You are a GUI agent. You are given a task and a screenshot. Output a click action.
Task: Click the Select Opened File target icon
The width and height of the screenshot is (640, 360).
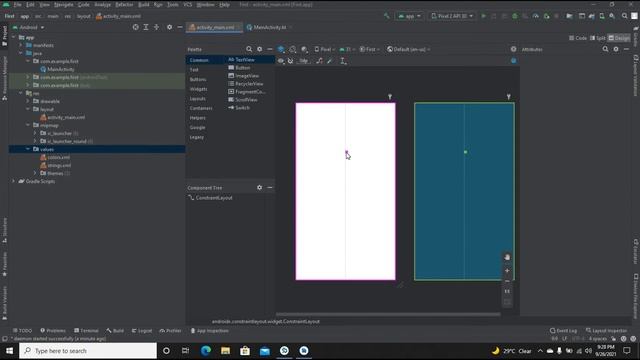coord(136,27)
